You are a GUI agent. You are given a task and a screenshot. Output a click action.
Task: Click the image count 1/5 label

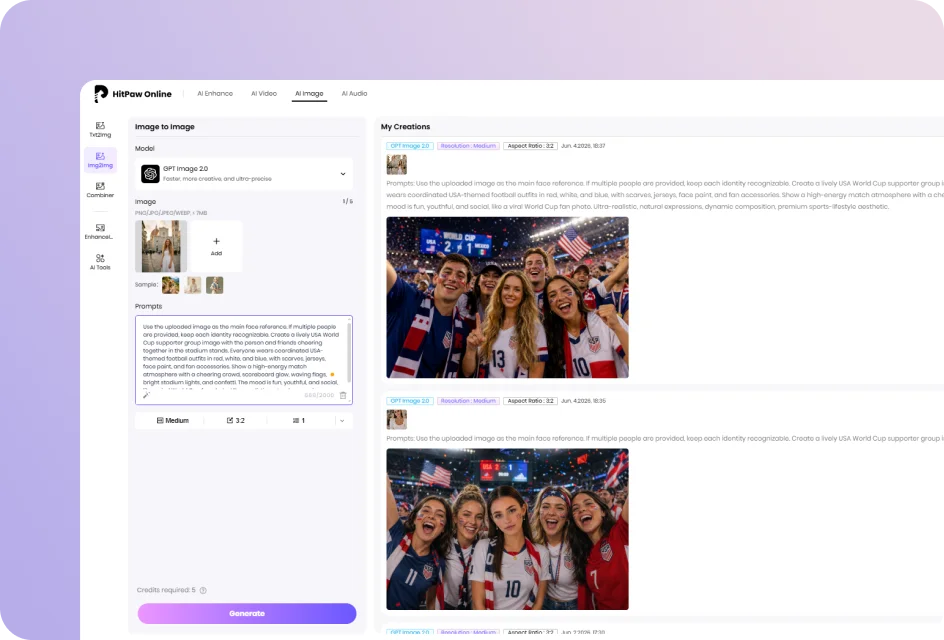(347, 201)
